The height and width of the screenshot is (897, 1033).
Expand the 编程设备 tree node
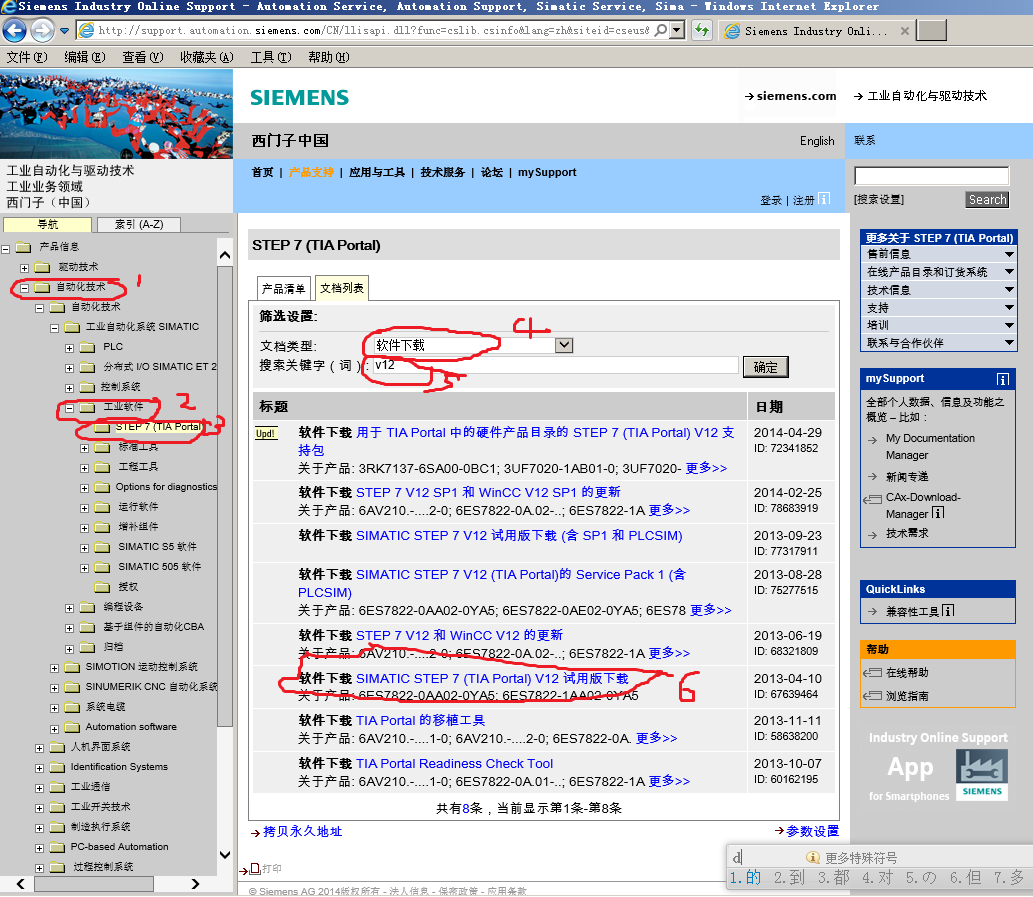pos(69,609)
